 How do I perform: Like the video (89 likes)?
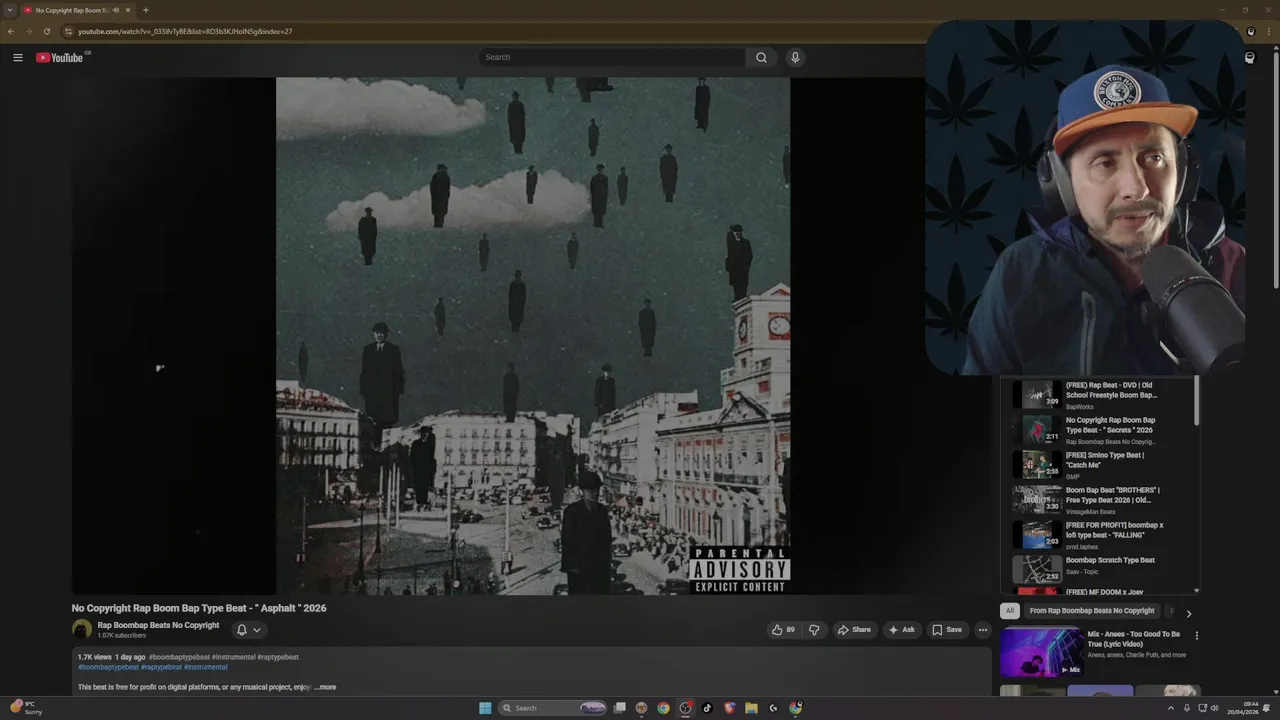point(783,630)
